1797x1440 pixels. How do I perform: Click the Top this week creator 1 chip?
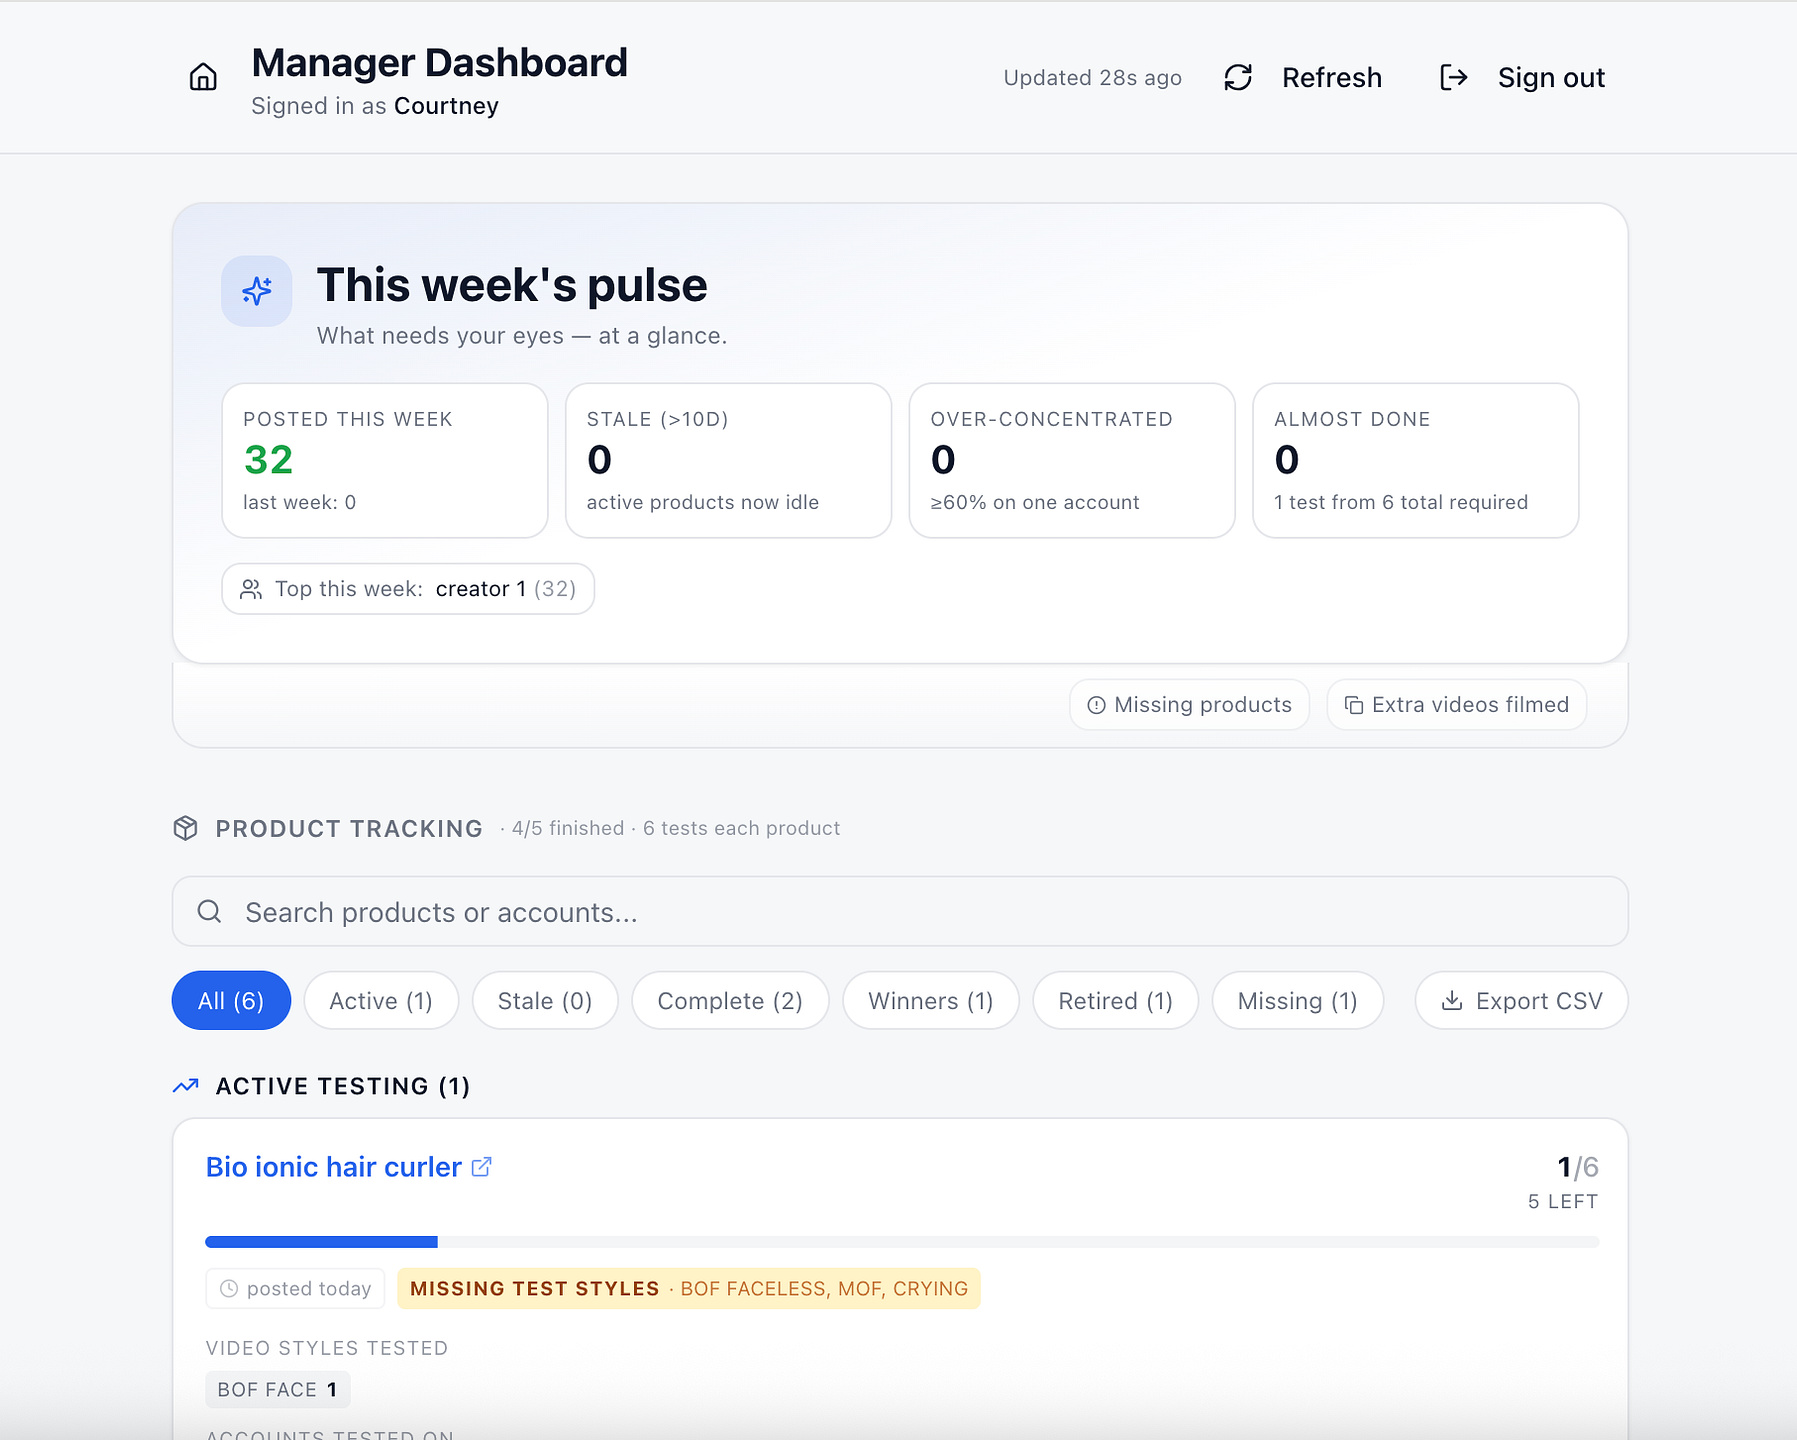[x=408, y=589]
